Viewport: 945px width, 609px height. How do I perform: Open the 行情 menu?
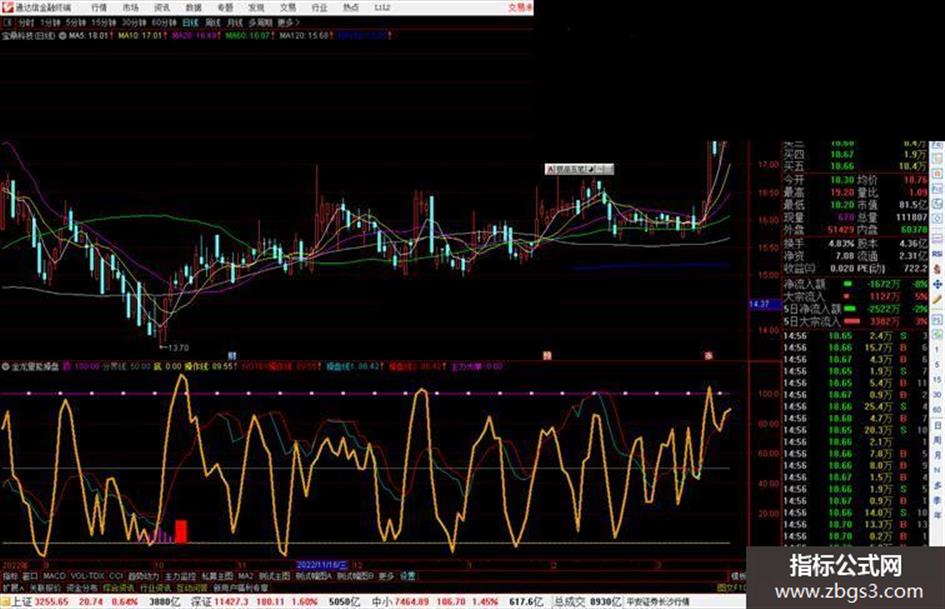click(99, 8)
